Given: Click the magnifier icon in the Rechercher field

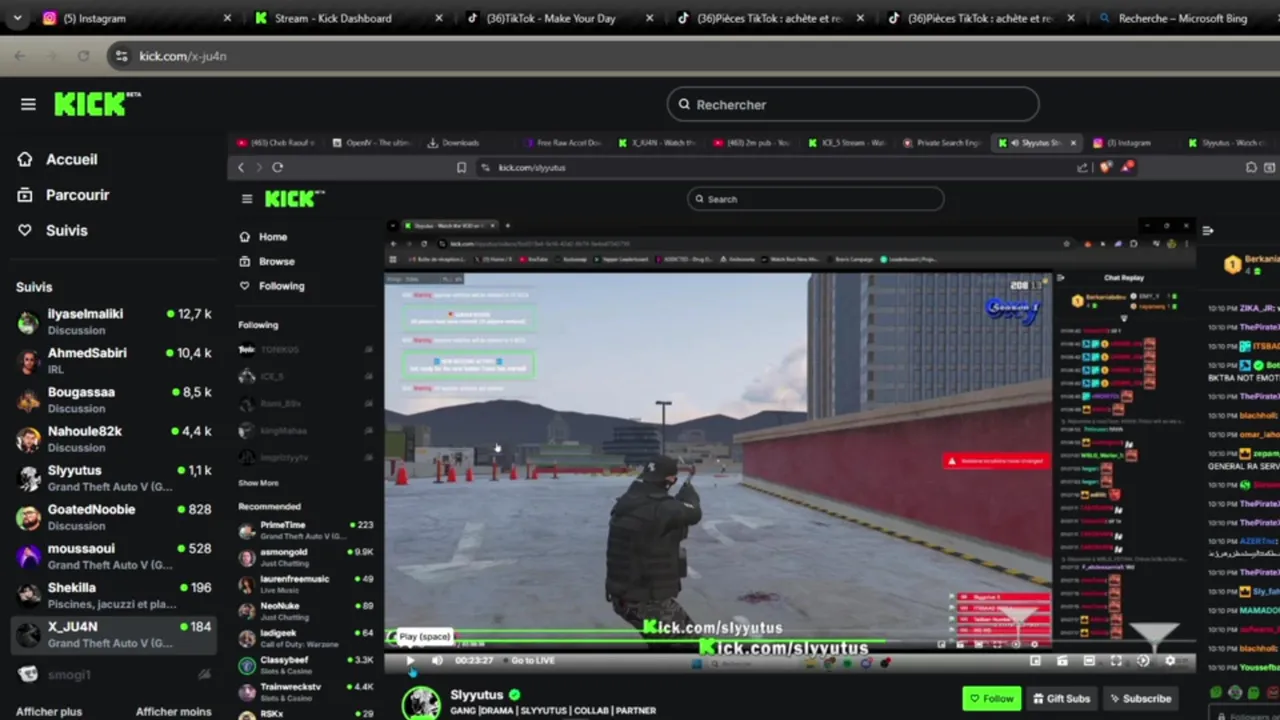Looking at the screenshot, I should coord(684,104).
